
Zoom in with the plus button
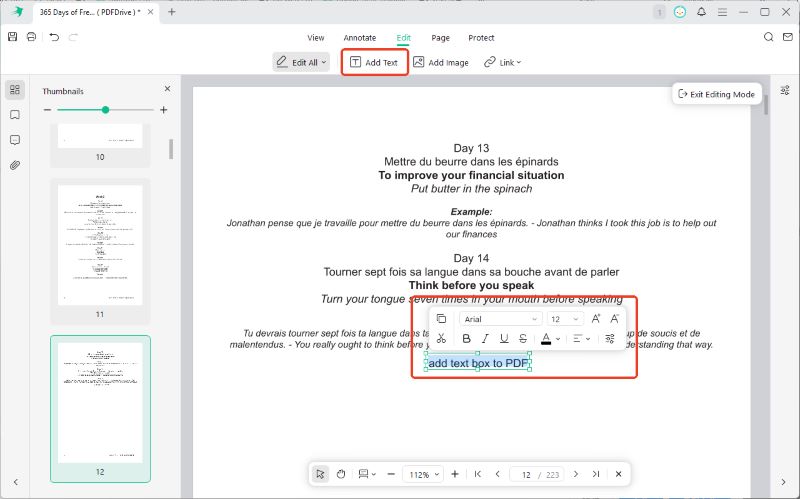455,474
